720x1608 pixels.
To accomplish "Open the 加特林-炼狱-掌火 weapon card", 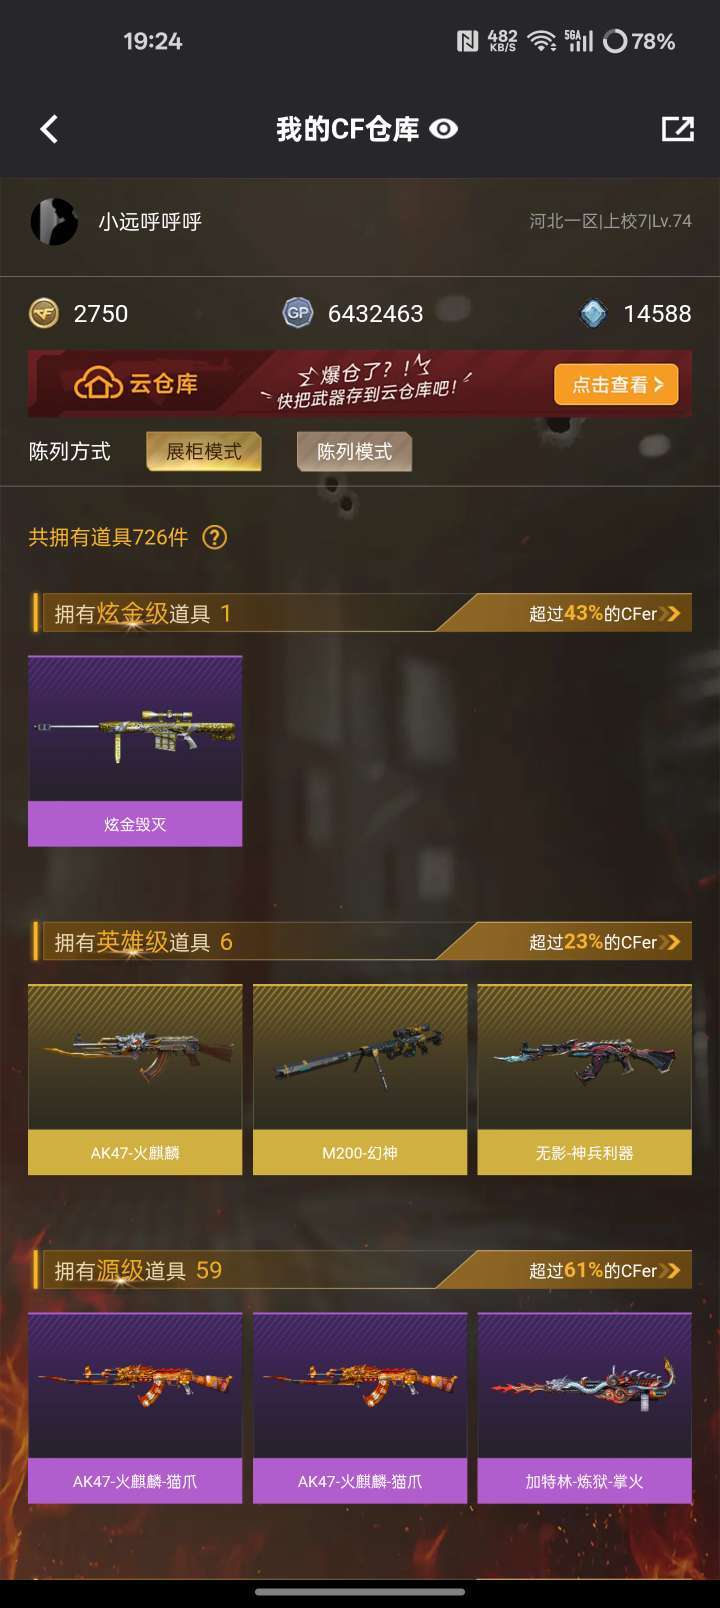I will coord(585,1408).
